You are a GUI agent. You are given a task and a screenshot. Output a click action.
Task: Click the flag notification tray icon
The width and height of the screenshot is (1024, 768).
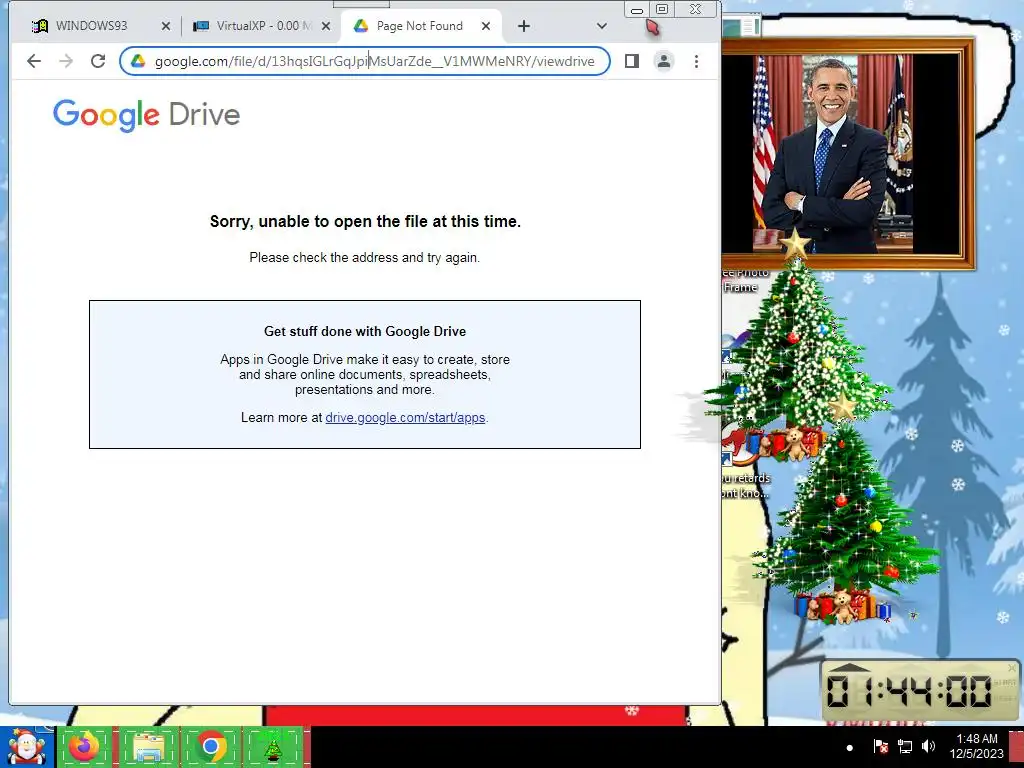880,746
